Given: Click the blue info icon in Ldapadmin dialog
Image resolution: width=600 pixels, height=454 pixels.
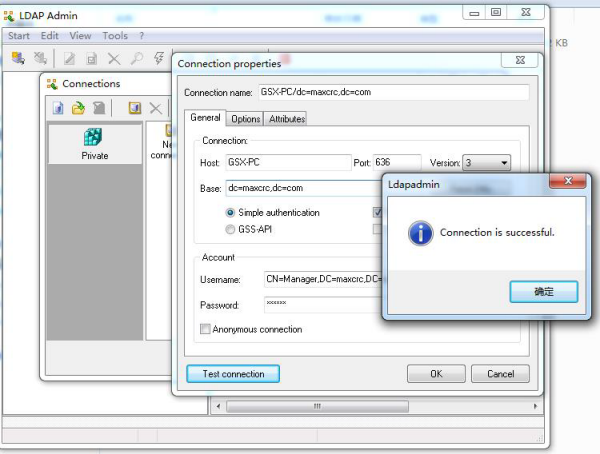Looking at the screenshot, I should (421, 232).
